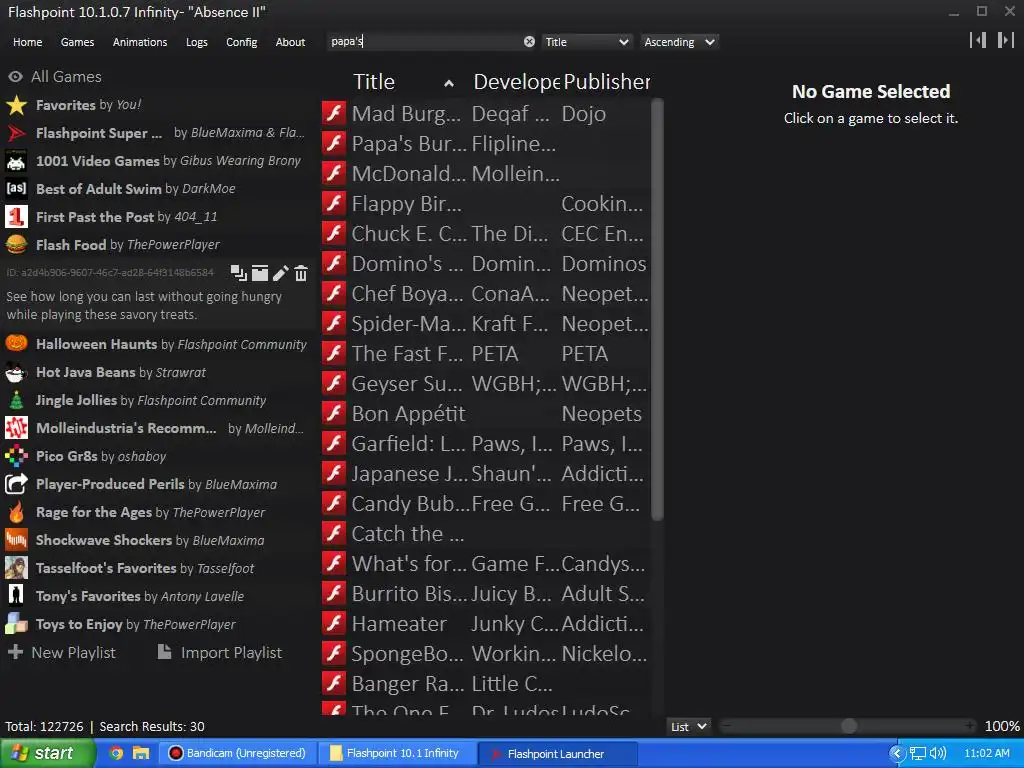Click the Flash icon next to Hameater
1024x768 pixels.
(x=334, y=624)
